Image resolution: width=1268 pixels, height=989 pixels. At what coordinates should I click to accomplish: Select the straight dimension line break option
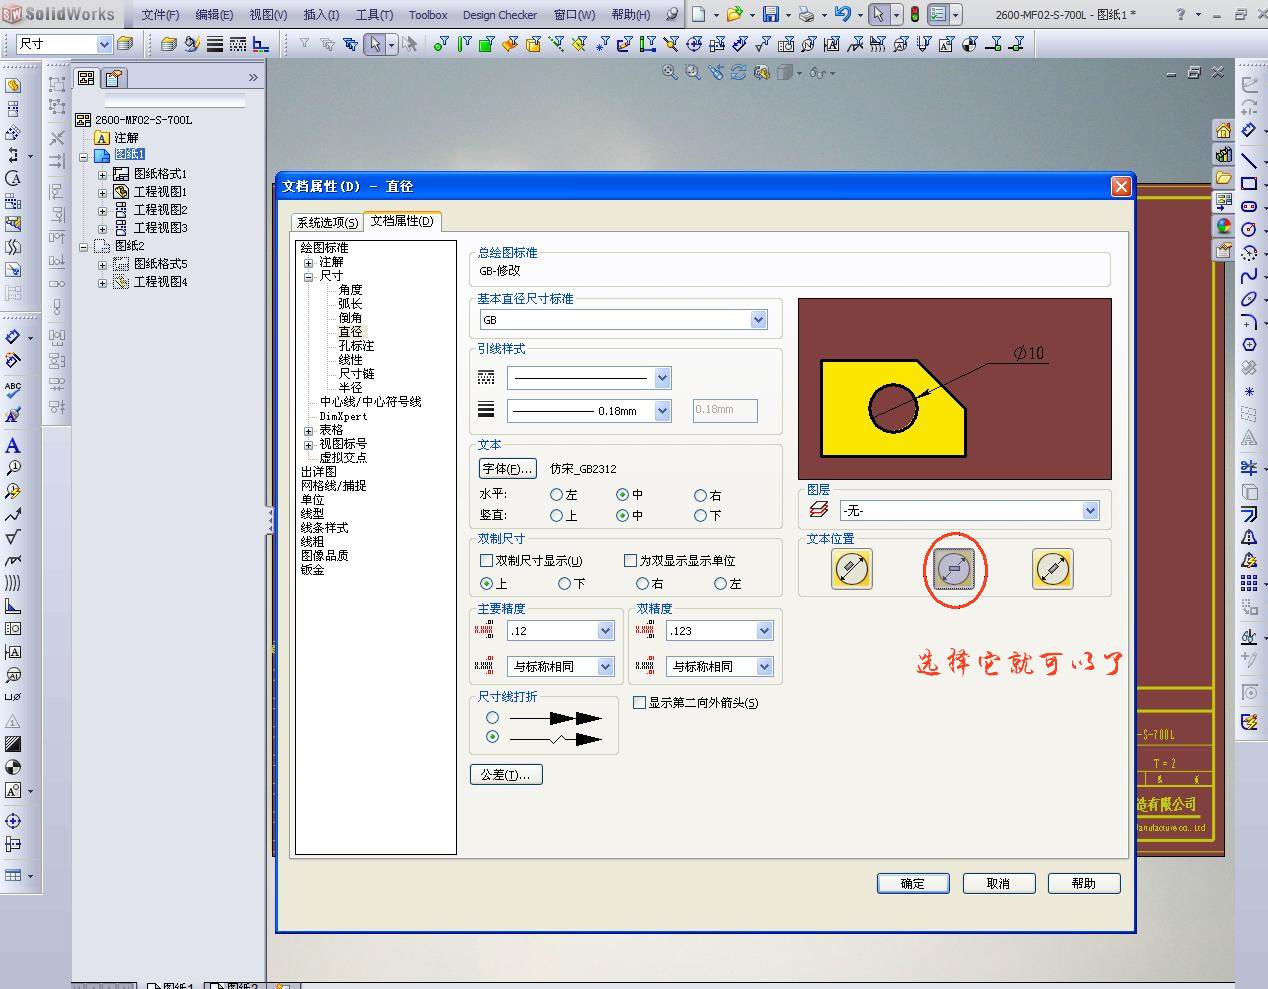pyautogui.click(x=492, y=718)
